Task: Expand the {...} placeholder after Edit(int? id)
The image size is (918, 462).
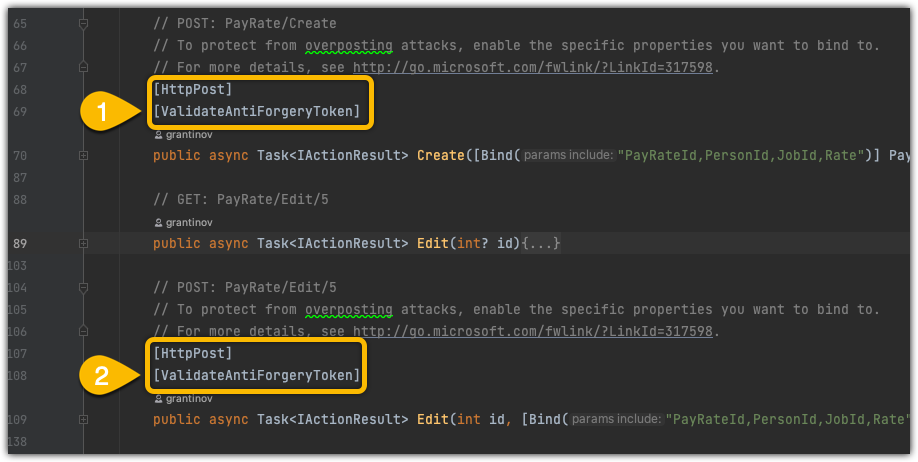Action: (541, 243)
